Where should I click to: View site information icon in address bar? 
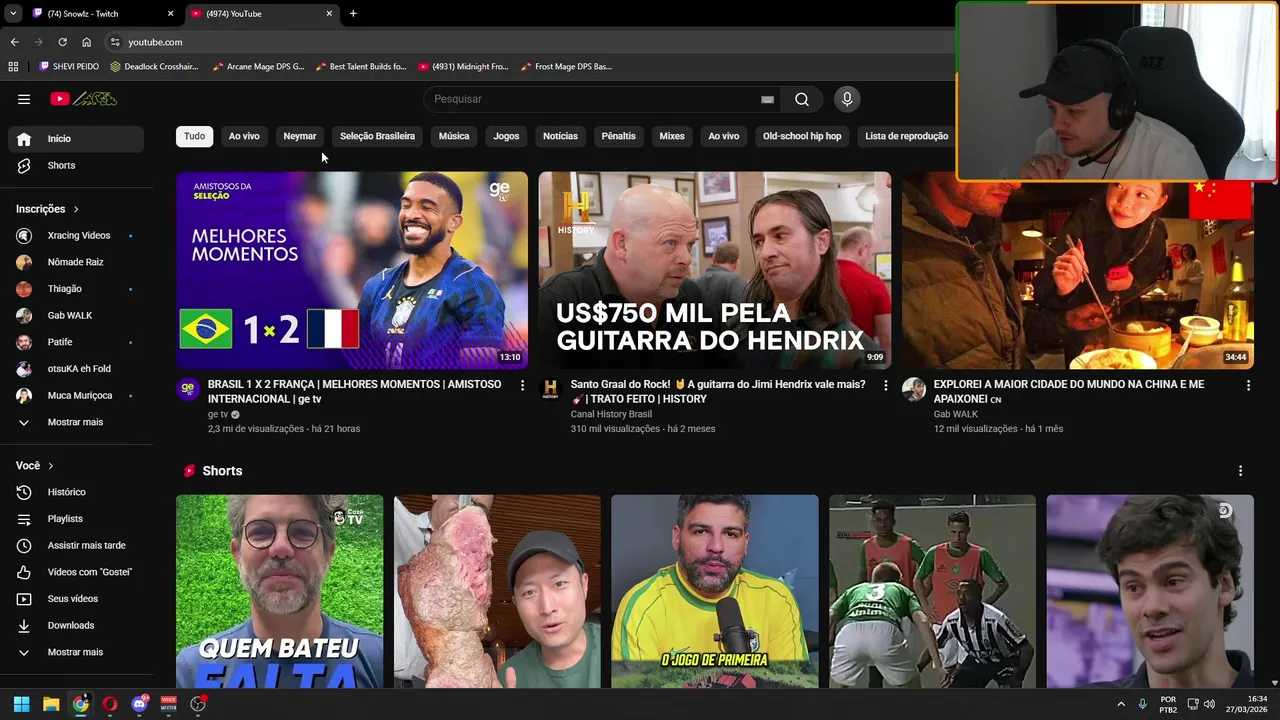click(x=115, y=42)
